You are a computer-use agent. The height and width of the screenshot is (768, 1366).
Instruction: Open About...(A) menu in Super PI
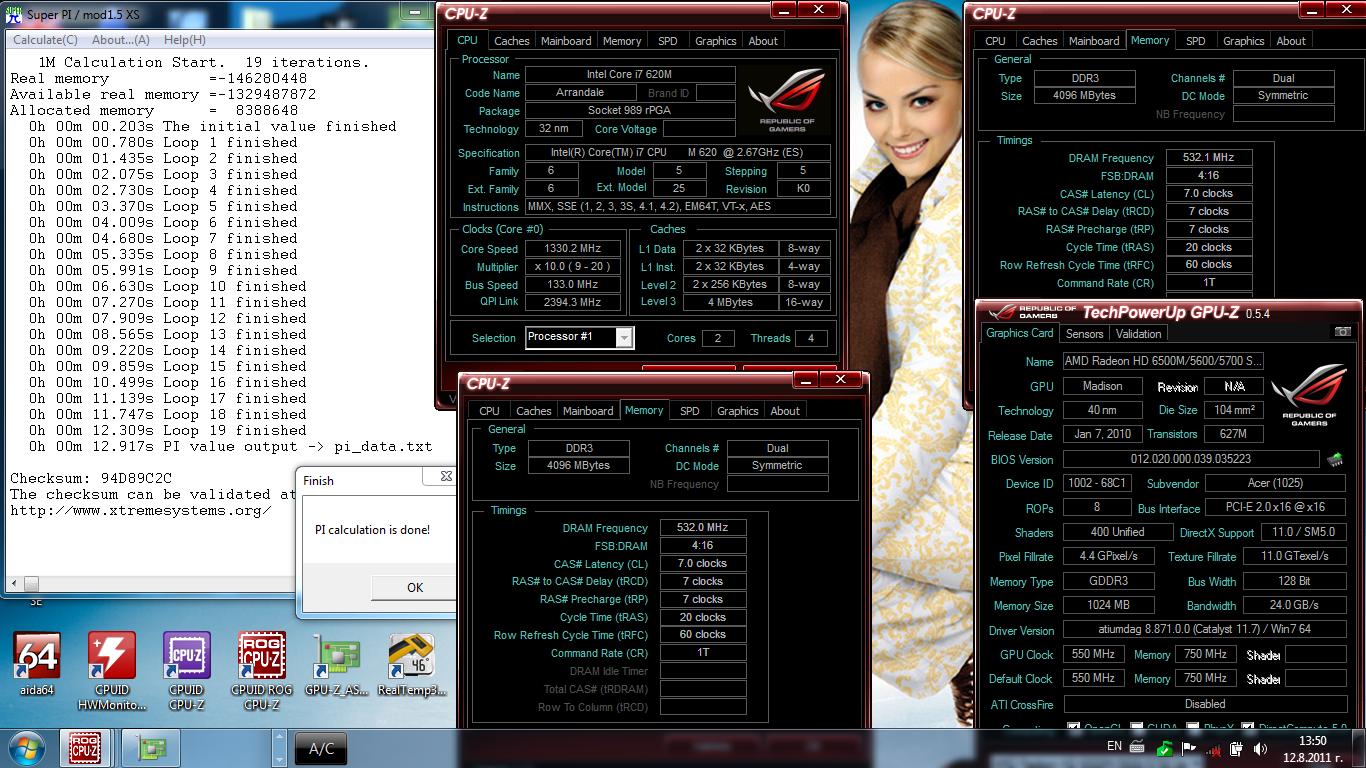(120, 40)
